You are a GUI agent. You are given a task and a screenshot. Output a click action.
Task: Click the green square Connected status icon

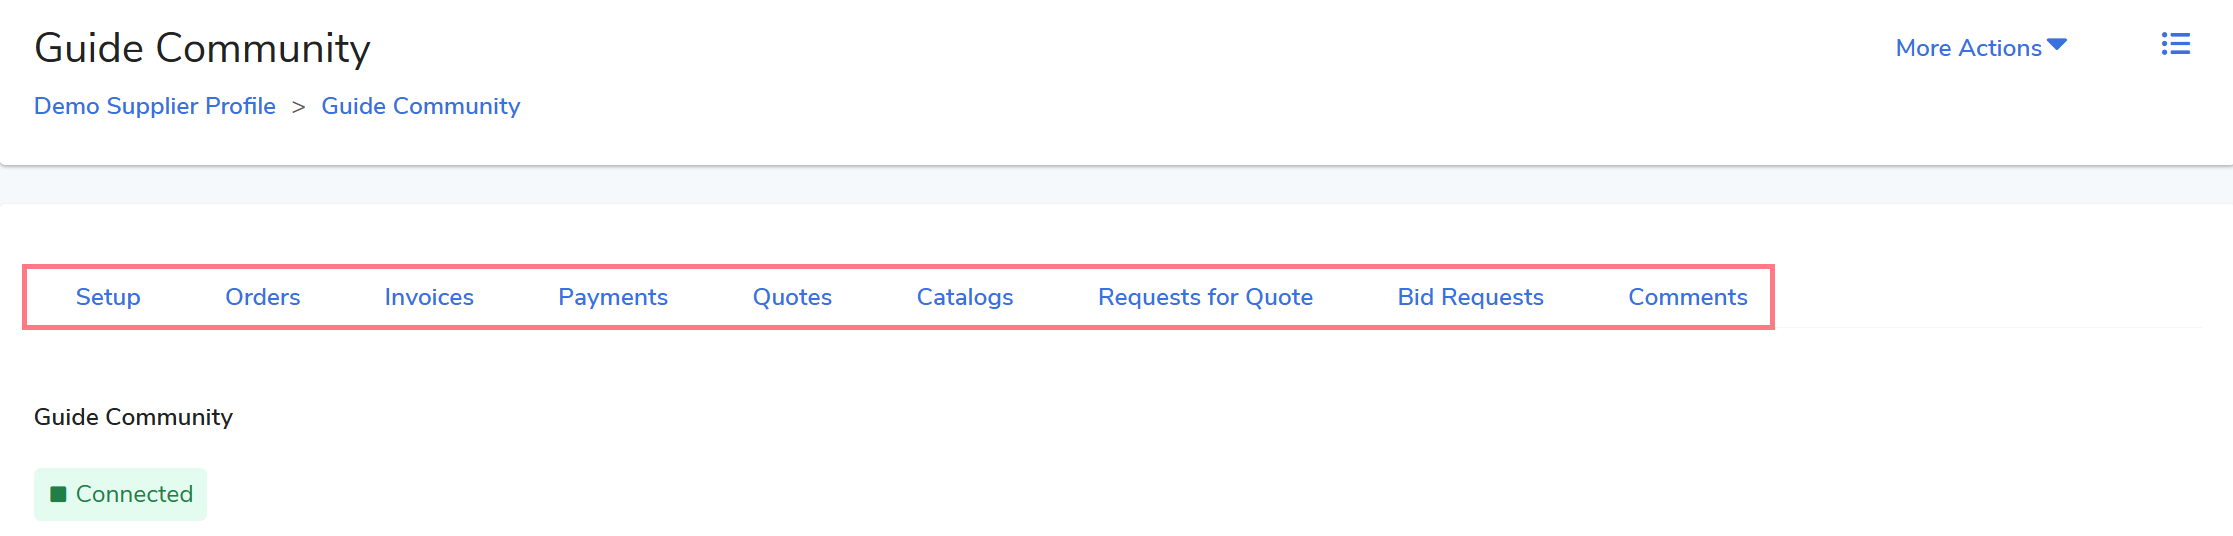click(x=58, y=494)
